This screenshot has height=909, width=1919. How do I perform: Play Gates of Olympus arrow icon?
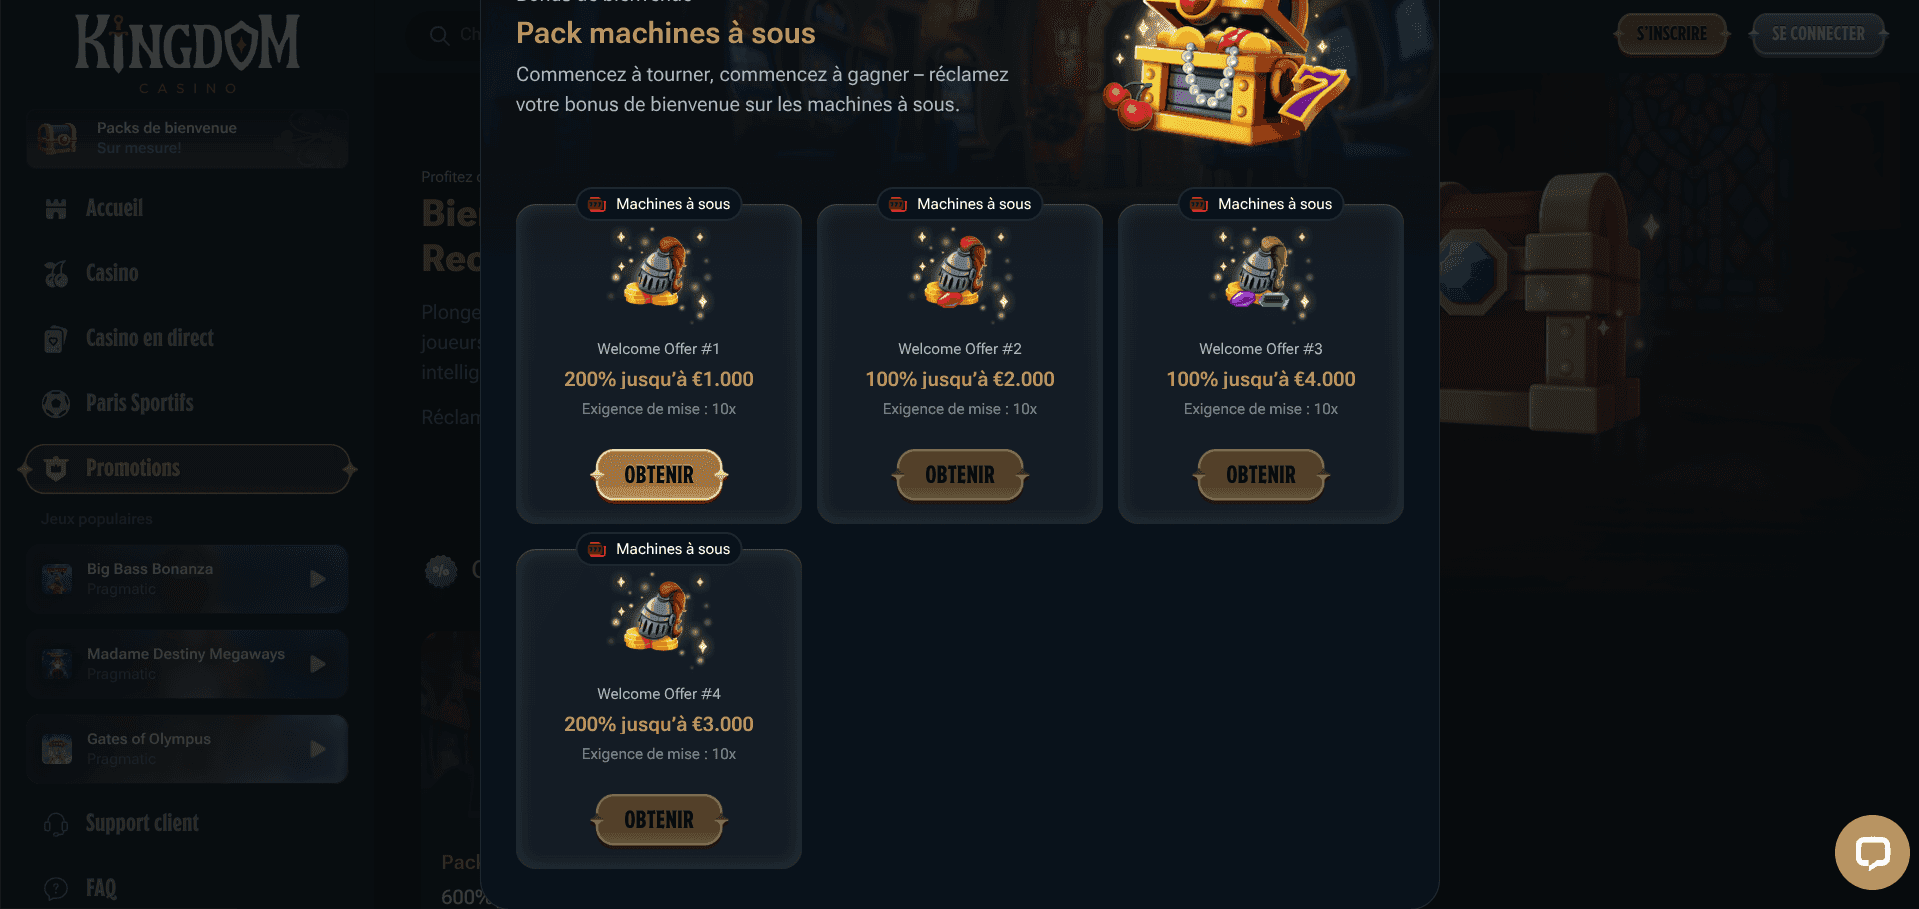(x=317, y=749)
